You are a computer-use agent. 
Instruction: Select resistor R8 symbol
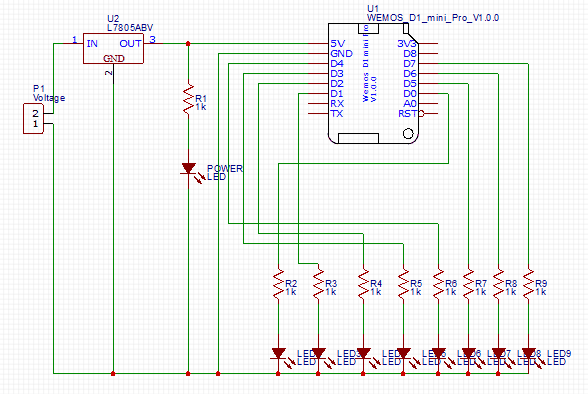[x=498, y=284]
